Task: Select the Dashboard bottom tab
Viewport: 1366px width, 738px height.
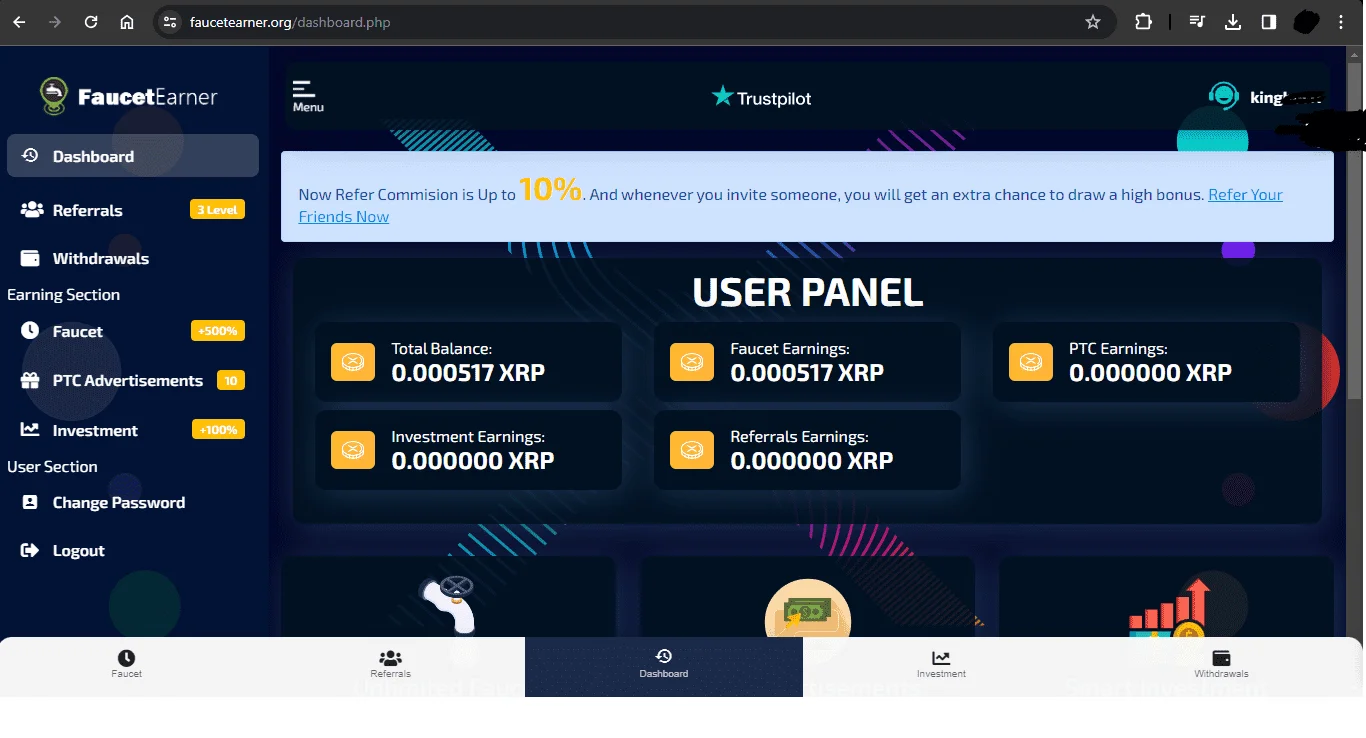Action: 664,666
